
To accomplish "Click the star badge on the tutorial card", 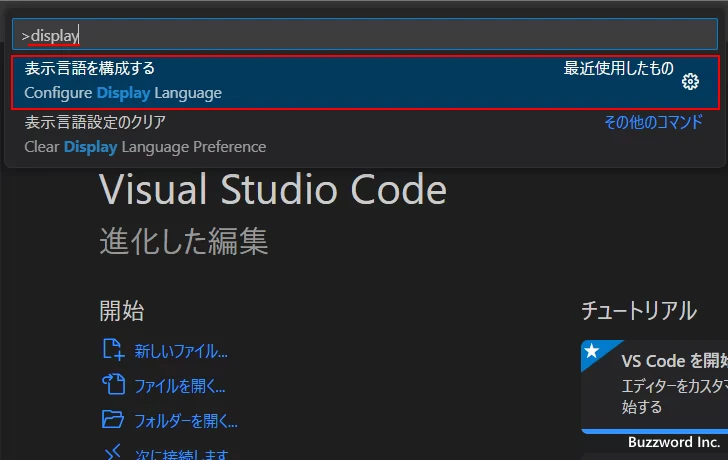I will pyautogui.click(x=592, y=351).
